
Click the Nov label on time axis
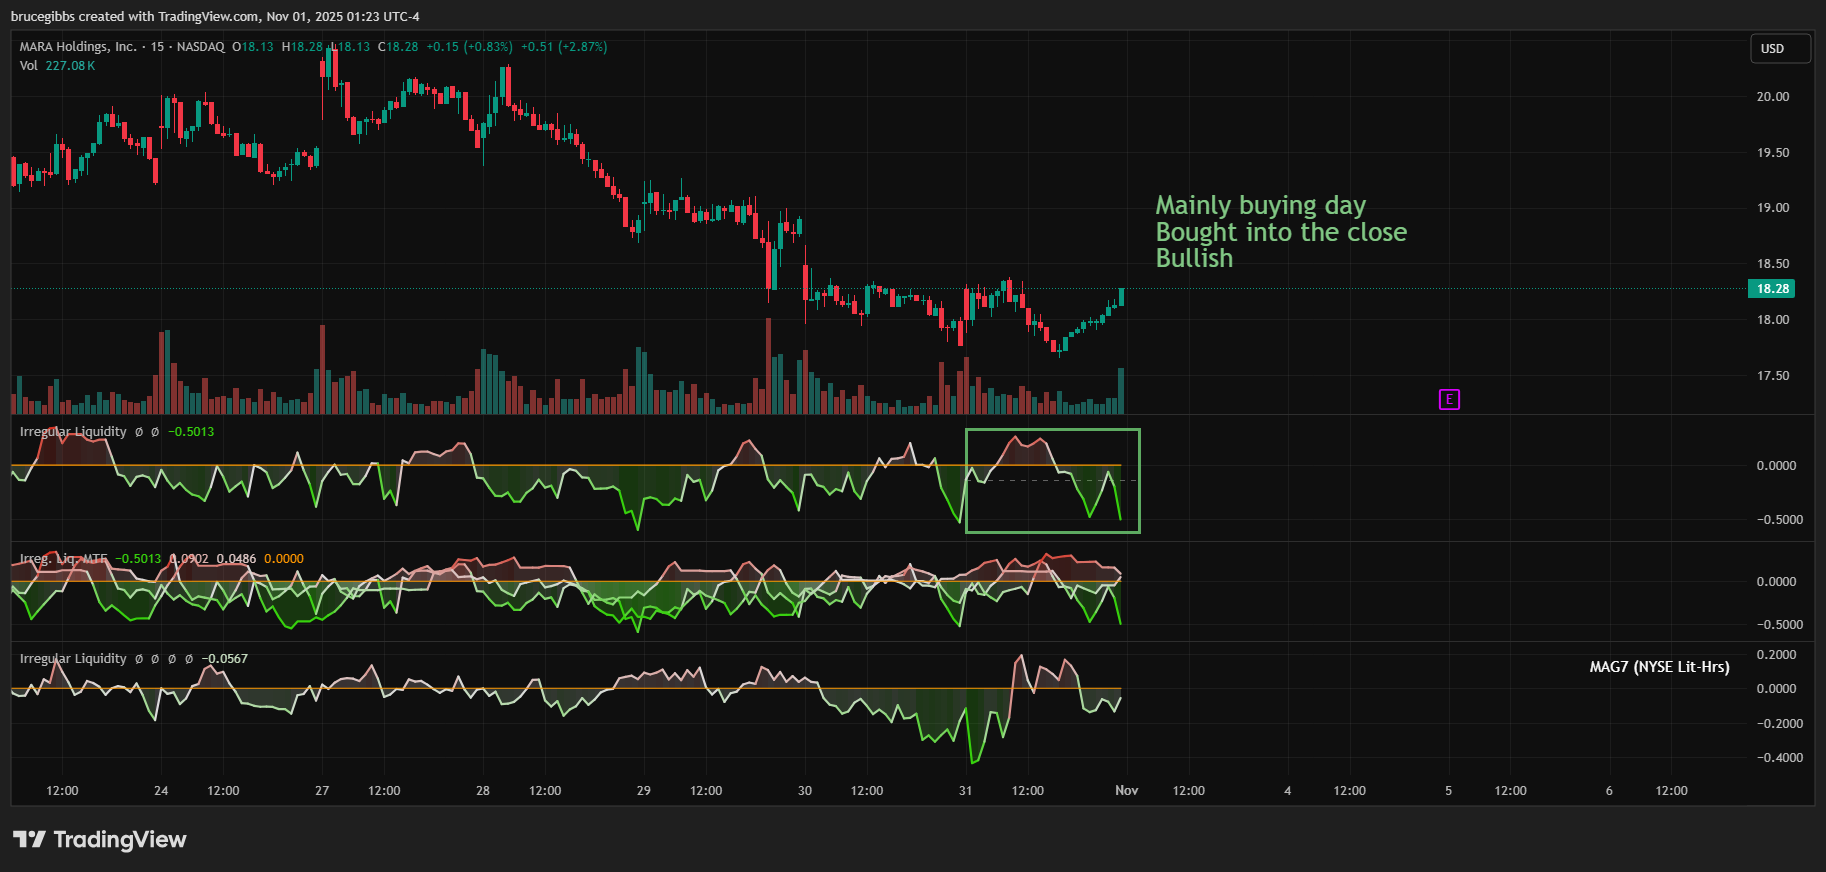[x=1126, y=791]
